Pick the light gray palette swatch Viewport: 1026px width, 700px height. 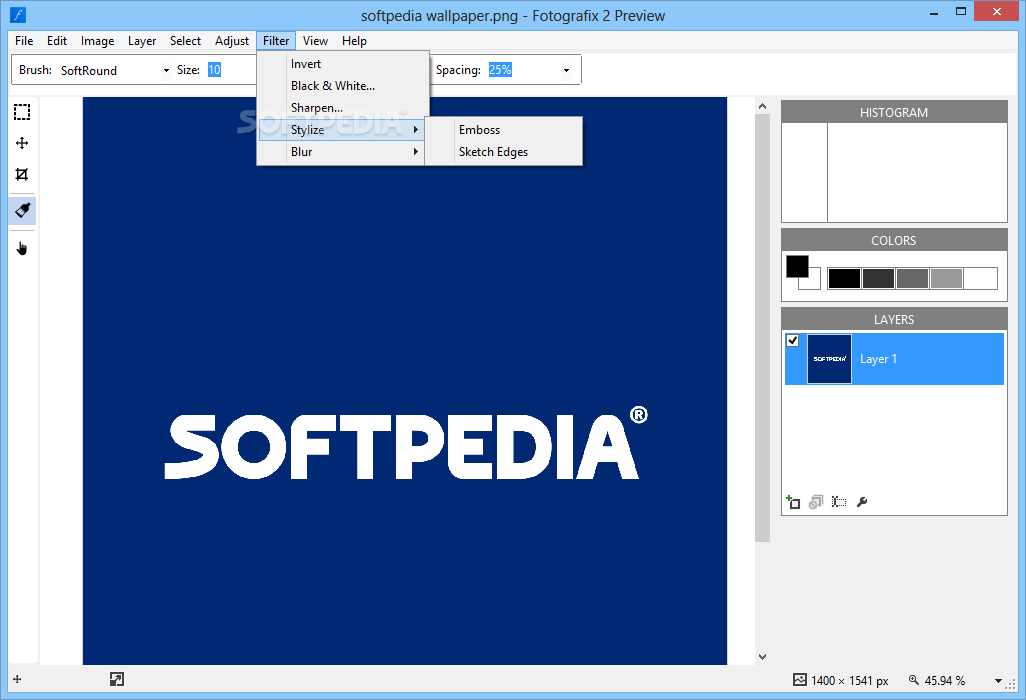tap(946, 278)
